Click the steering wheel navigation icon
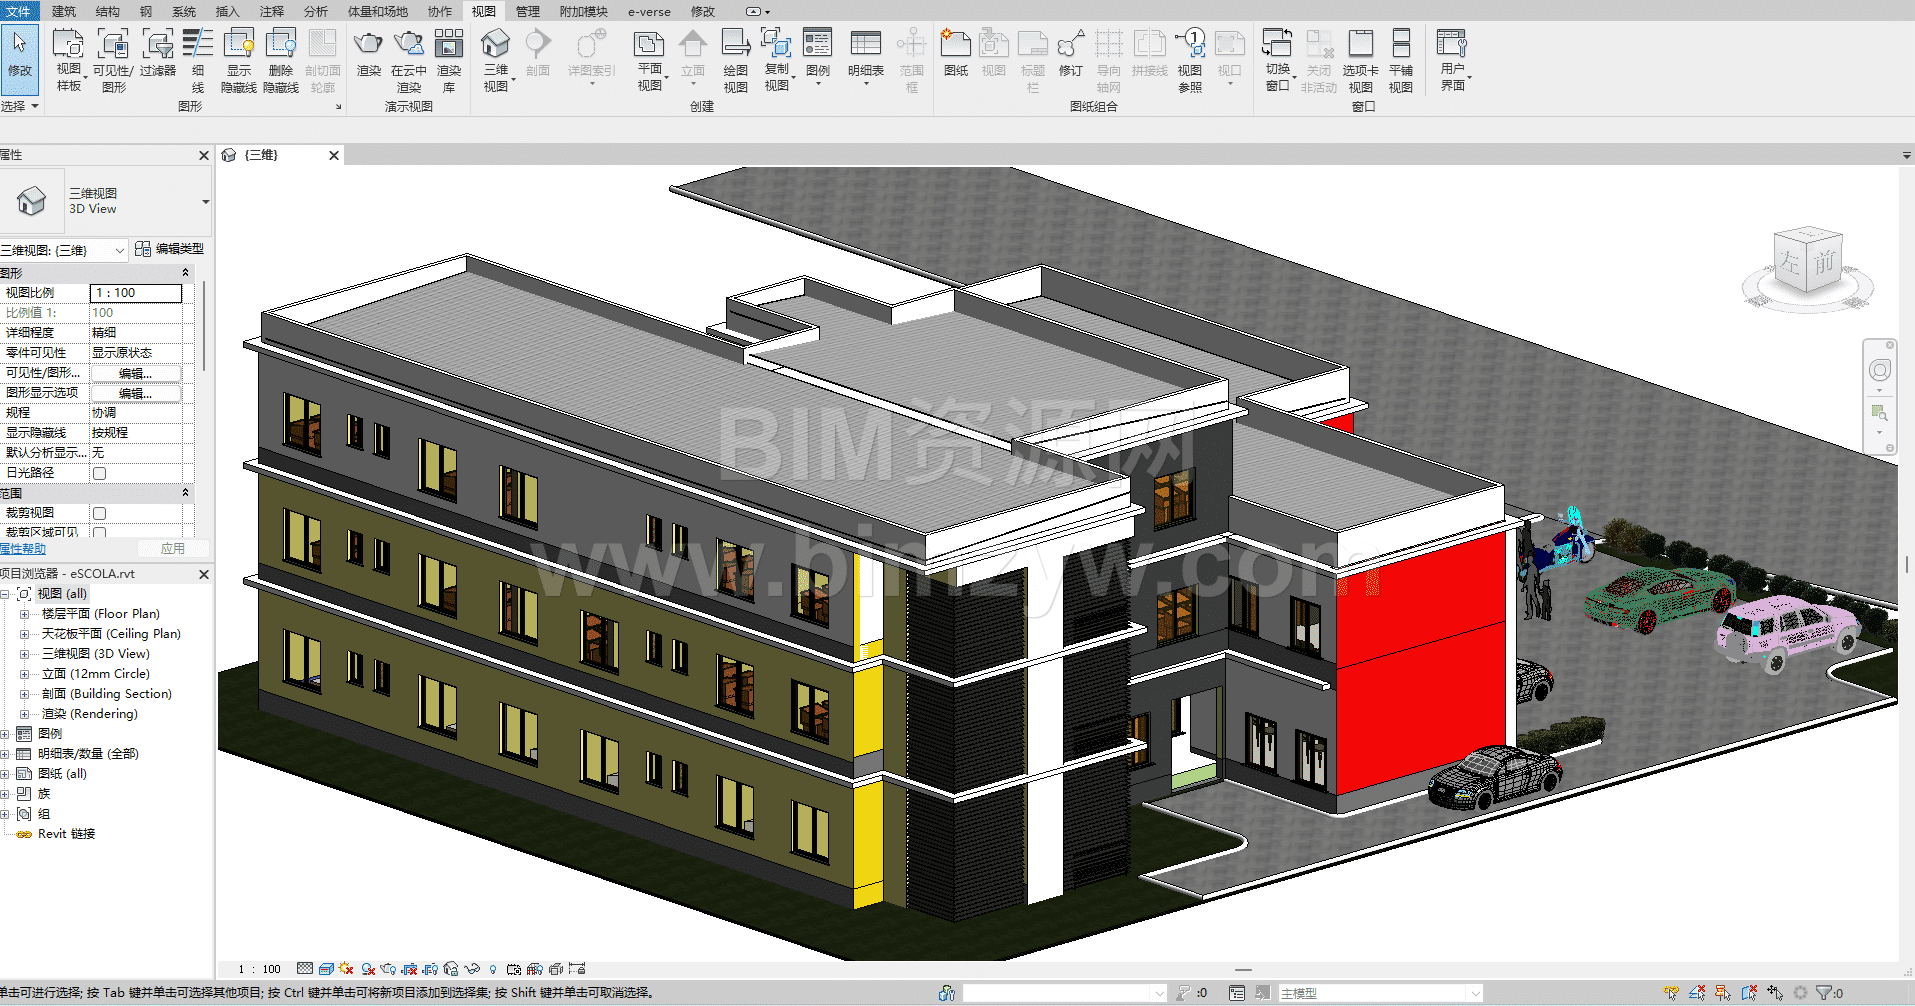 [1880, 371]
